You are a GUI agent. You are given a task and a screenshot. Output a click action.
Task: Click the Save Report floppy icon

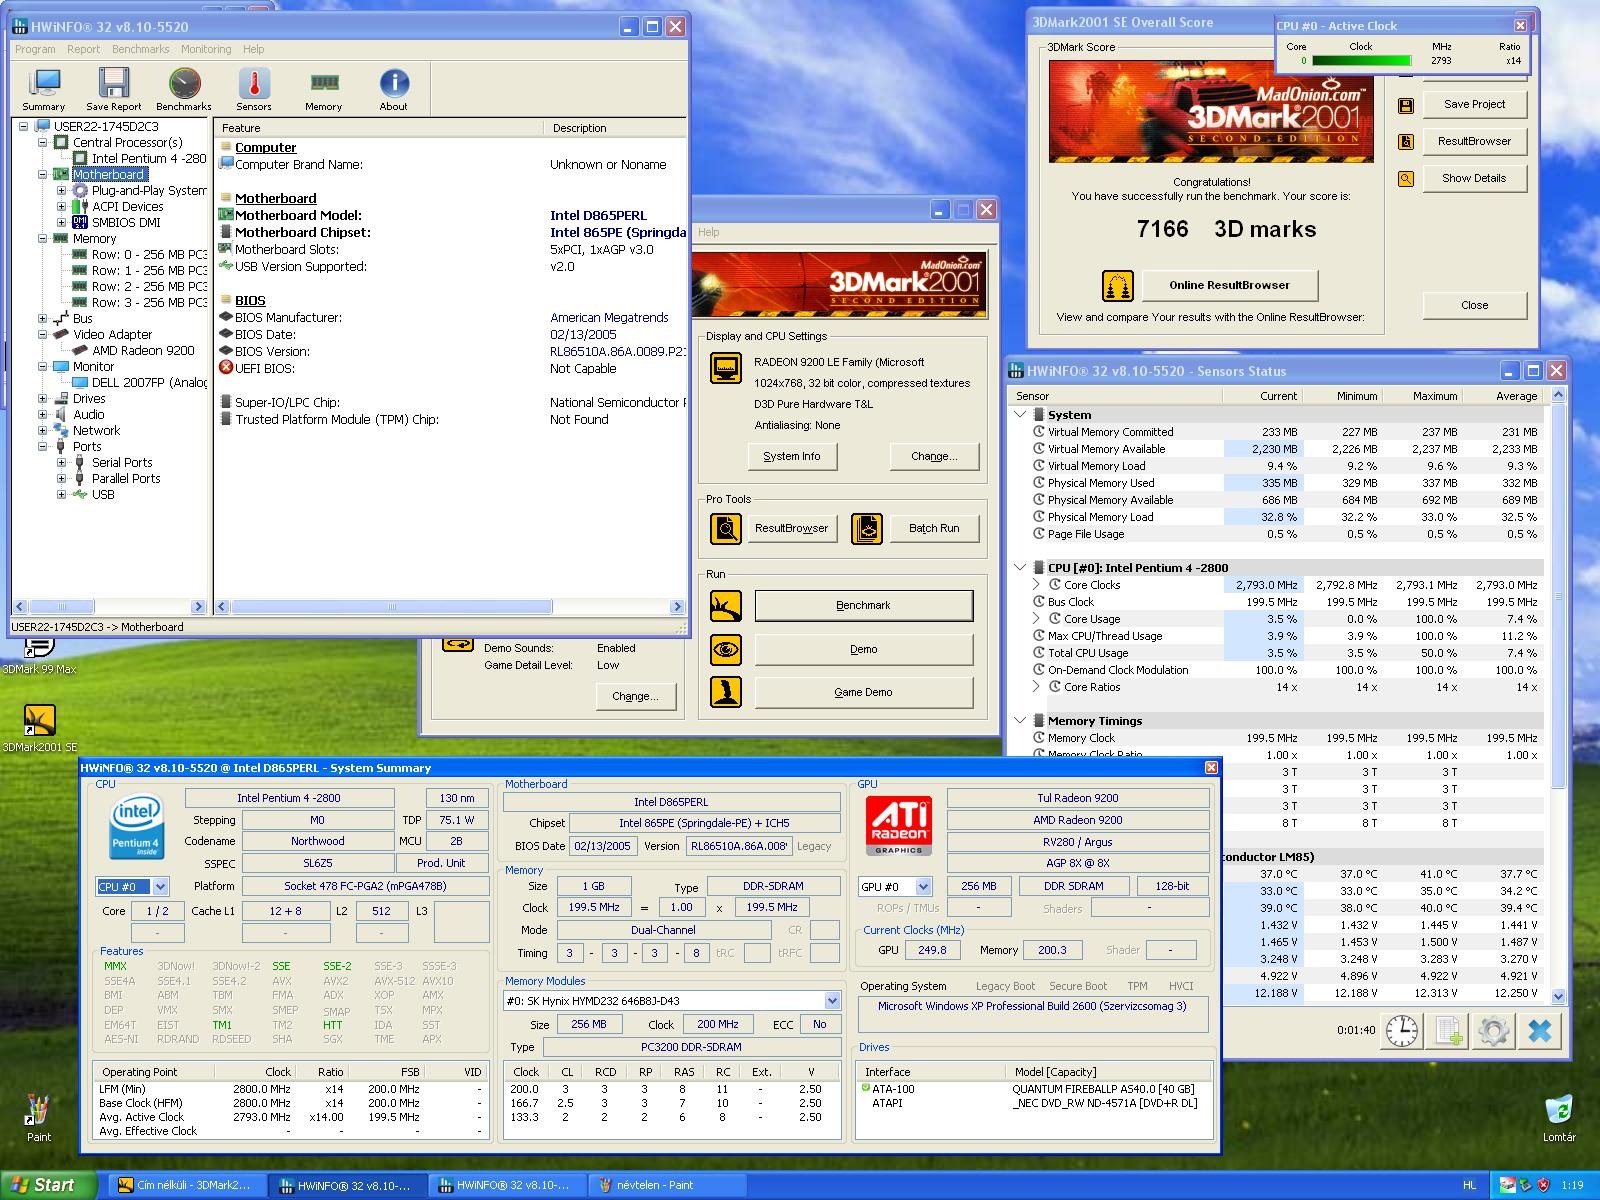pos(113,88)
